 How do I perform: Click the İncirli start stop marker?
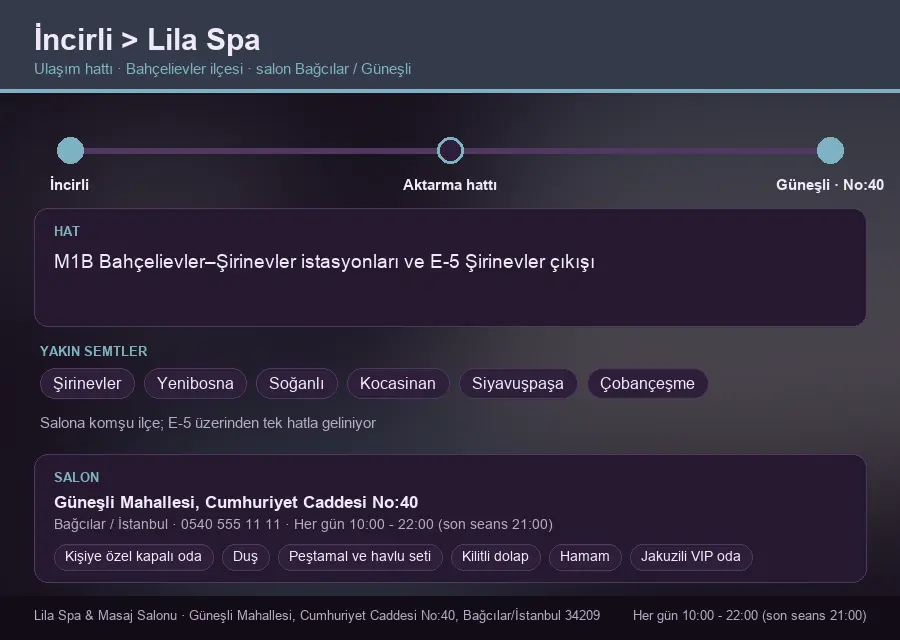[x=71, y=150]
